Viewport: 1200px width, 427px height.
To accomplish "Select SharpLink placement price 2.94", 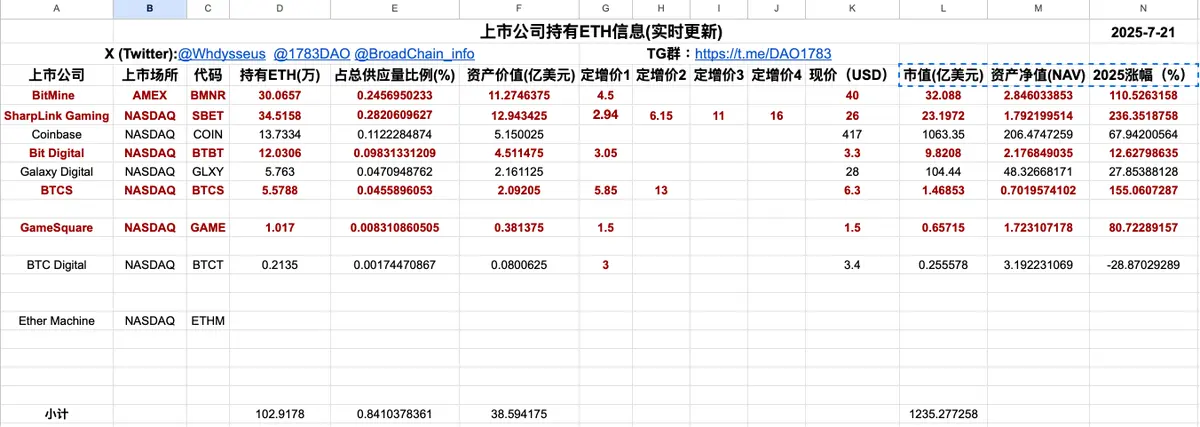I will (x=605, y=116).
